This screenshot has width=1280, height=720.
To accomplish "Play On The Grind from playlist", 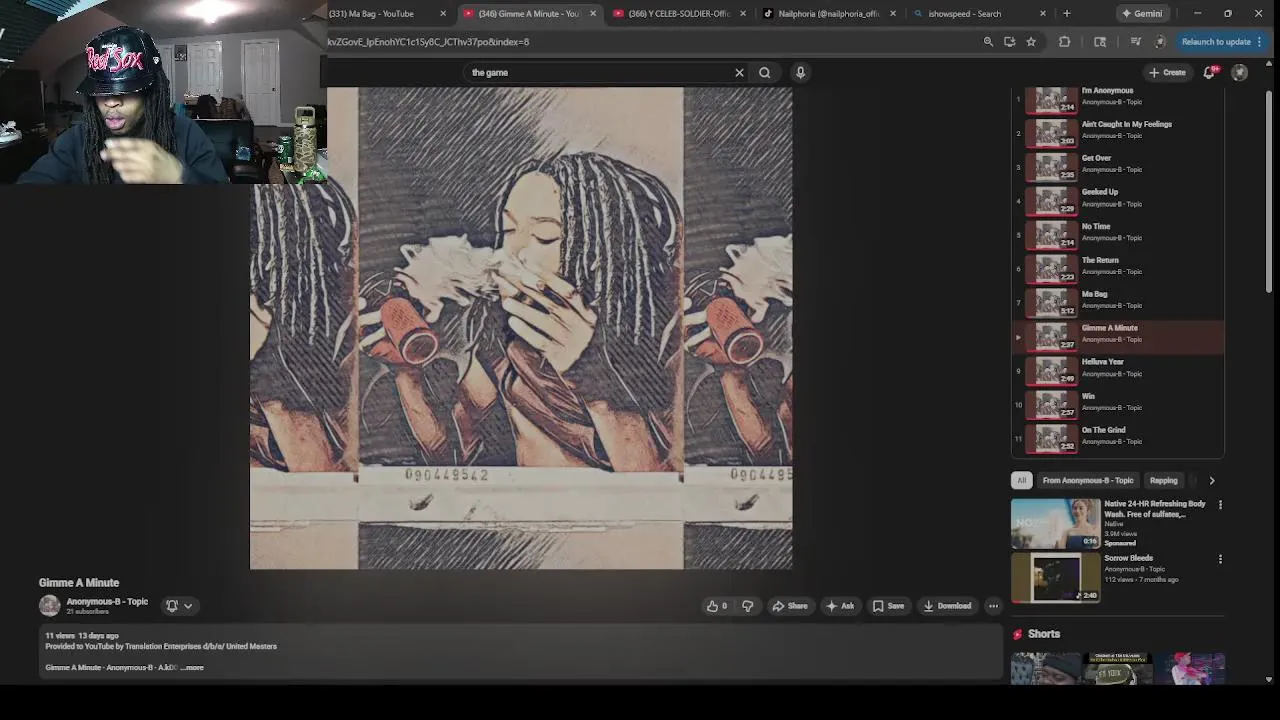I will pyautogui.click(x=1118, y=439).
